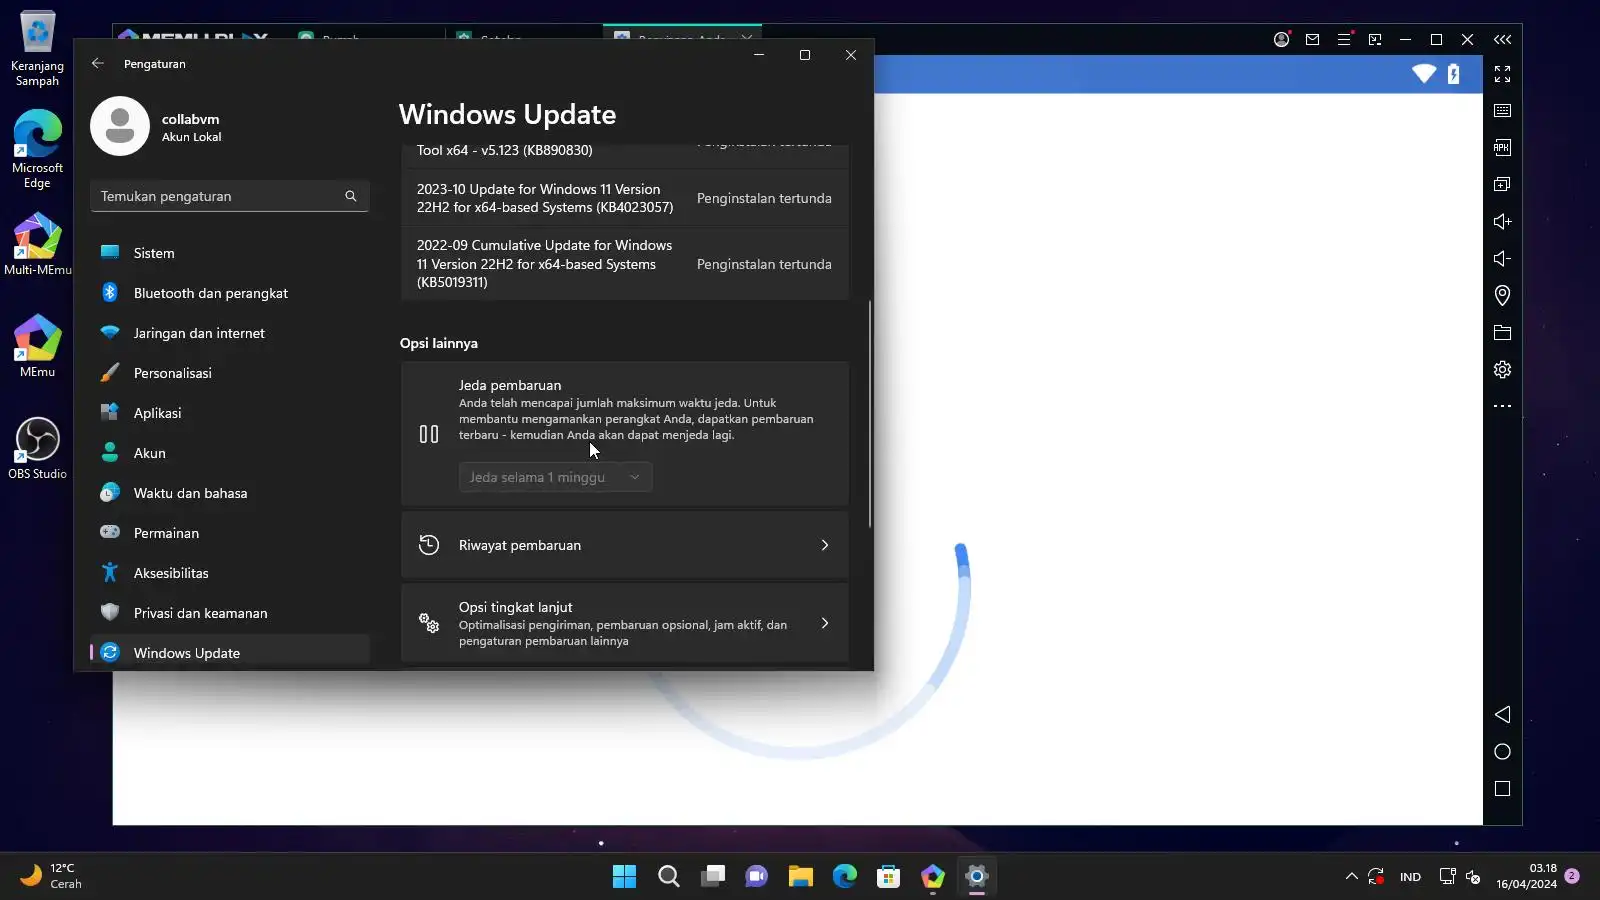Open Riwayat pembaruan update history
Viewport: 1600px width, 900px height.
[624, 545]
